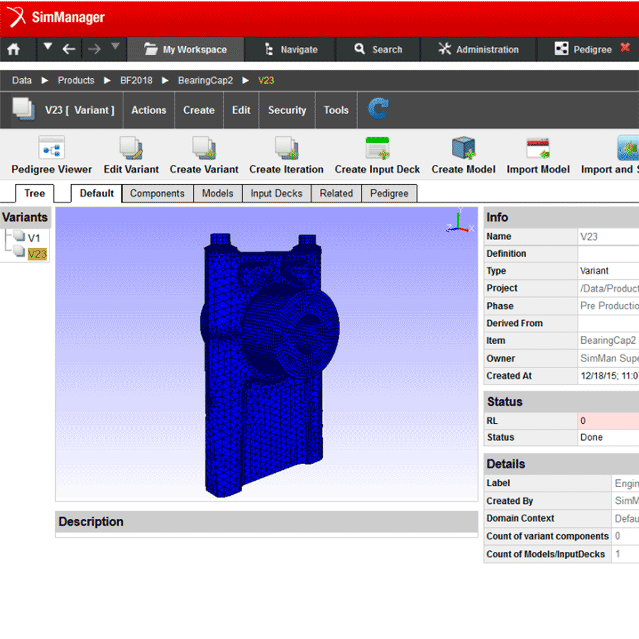Click the XYZ axis triad in viewer

pyautogui.click(x=460, y=222)
